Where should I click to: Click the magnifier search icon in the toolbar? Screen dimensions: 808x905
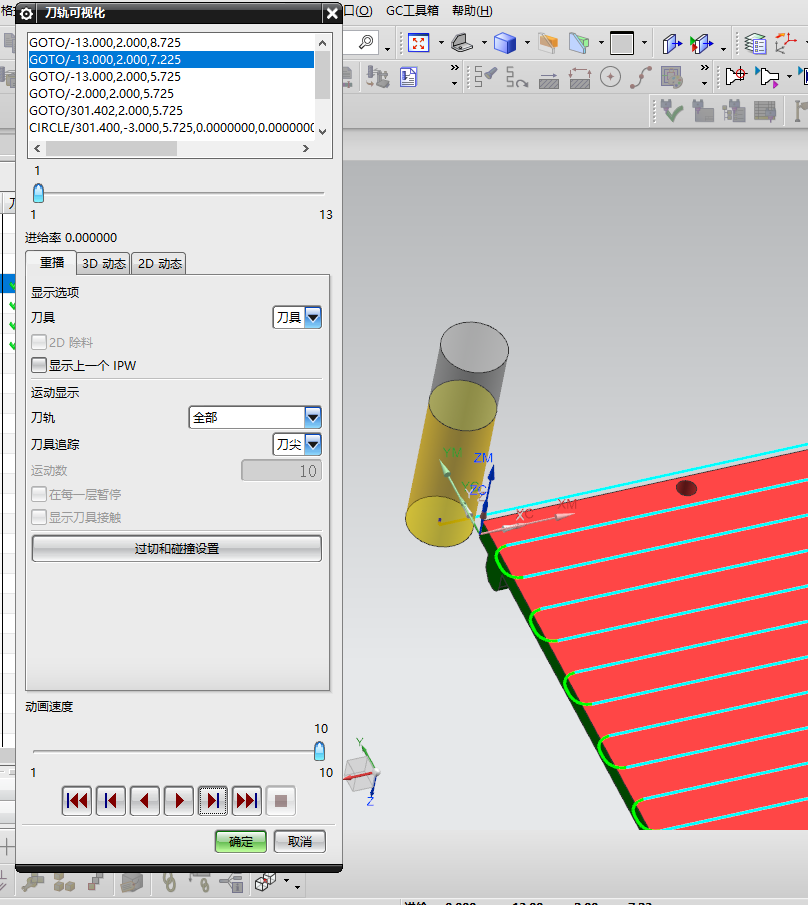point(365,42)
